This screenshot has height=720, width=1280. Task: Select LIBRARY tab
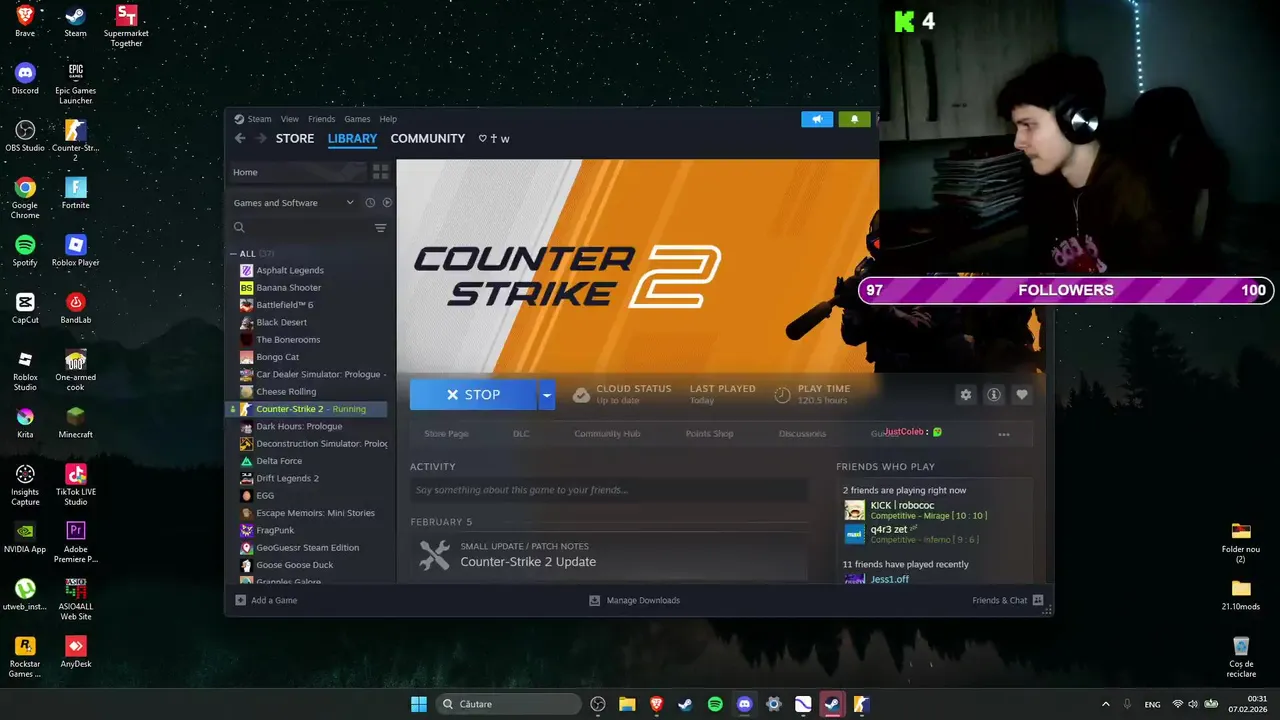pos(352,138)
